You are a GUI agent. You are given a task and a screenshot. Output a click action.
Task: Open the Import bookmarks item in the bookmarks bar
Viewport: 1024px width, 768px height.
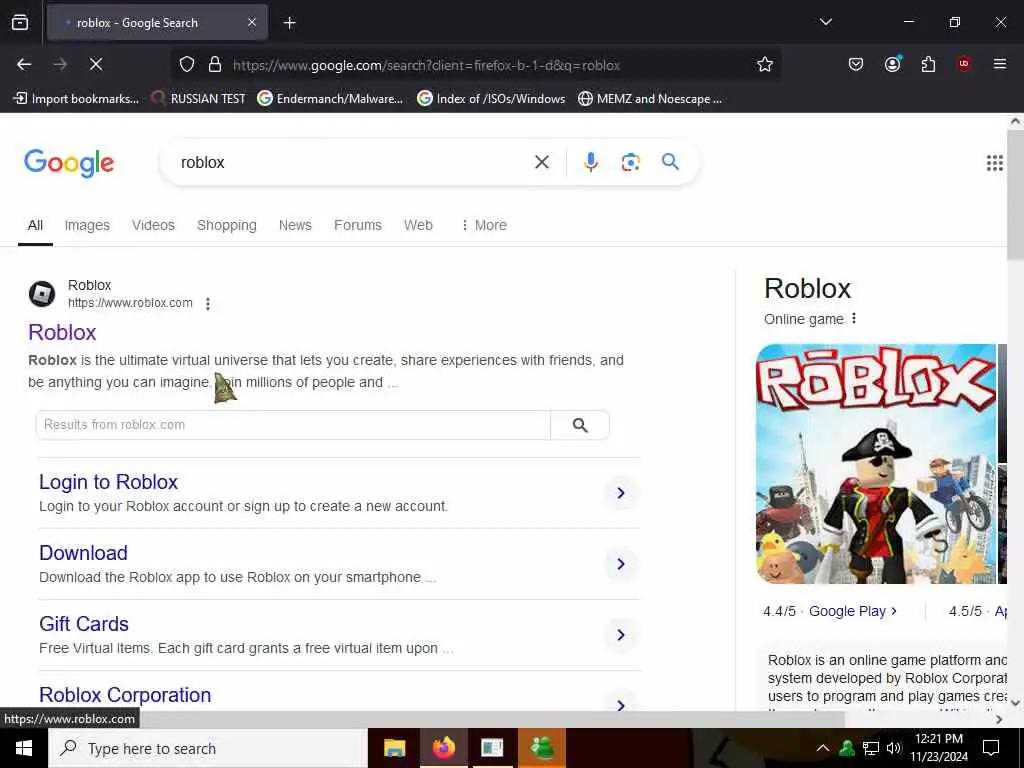click(76, 99)
